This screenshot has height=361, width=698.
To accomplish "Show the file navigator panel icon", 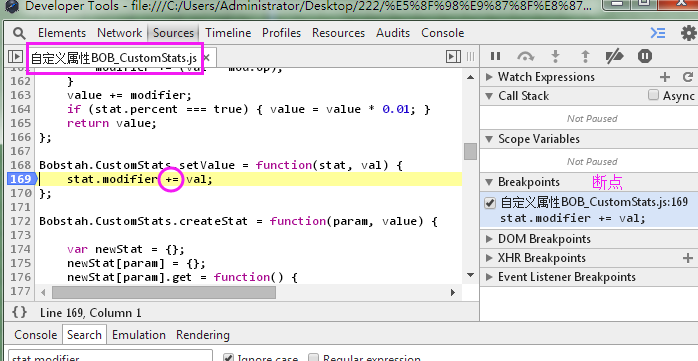I will 15,57.
